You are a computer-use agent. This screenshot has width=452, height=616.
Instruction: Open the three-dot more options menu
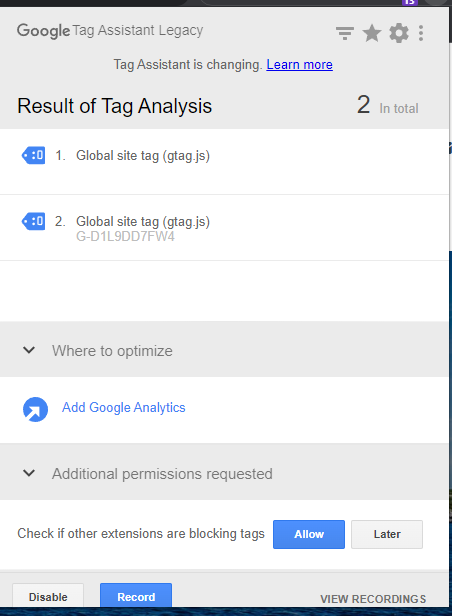tap(421, 33)
